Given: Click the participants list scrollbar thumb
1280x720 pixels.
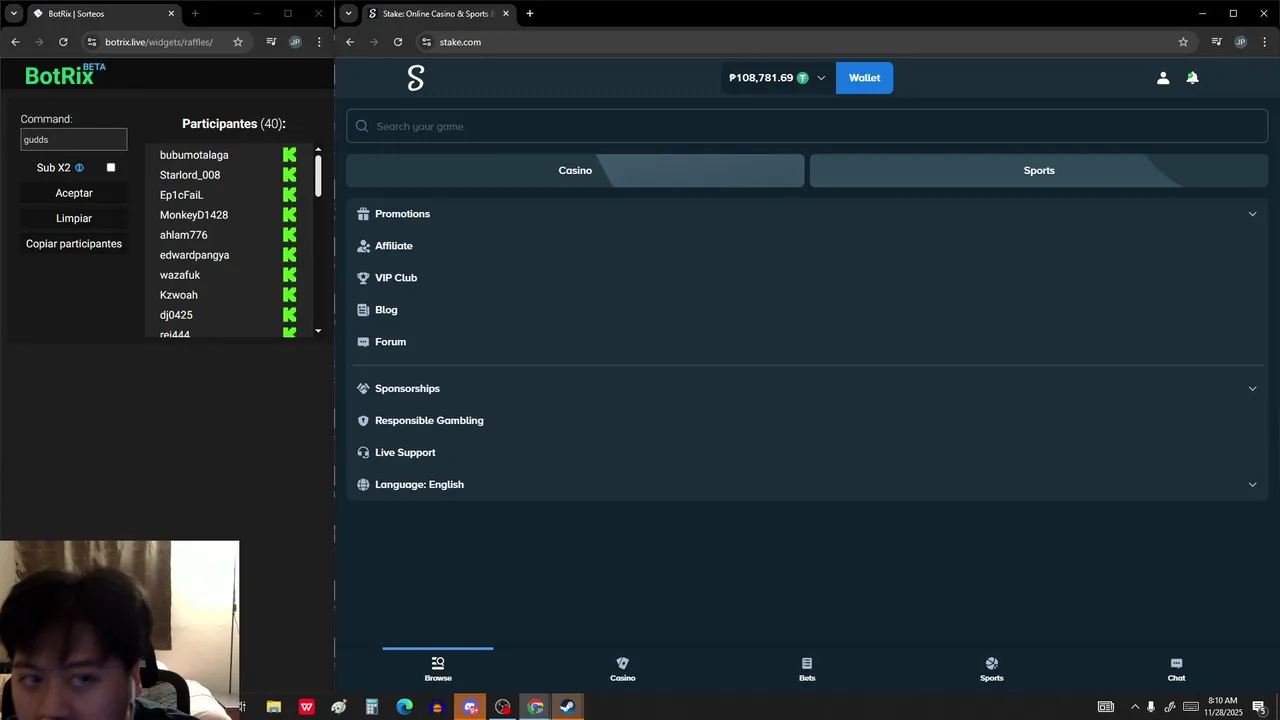Looking at the screenshot, I should tap(318, 175).
